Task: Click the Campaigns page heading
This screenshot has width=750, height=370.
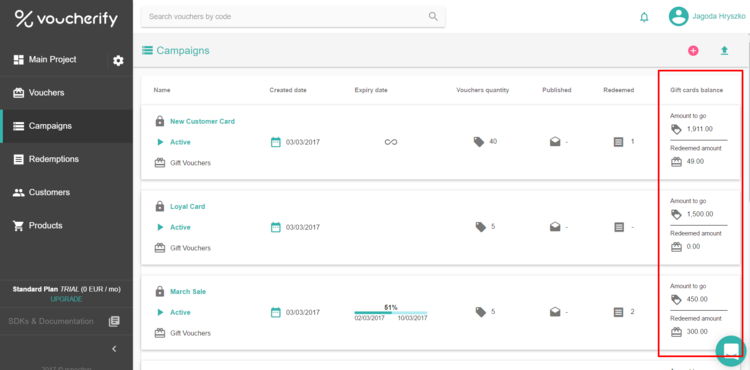Action: click(x=183, y=50)
